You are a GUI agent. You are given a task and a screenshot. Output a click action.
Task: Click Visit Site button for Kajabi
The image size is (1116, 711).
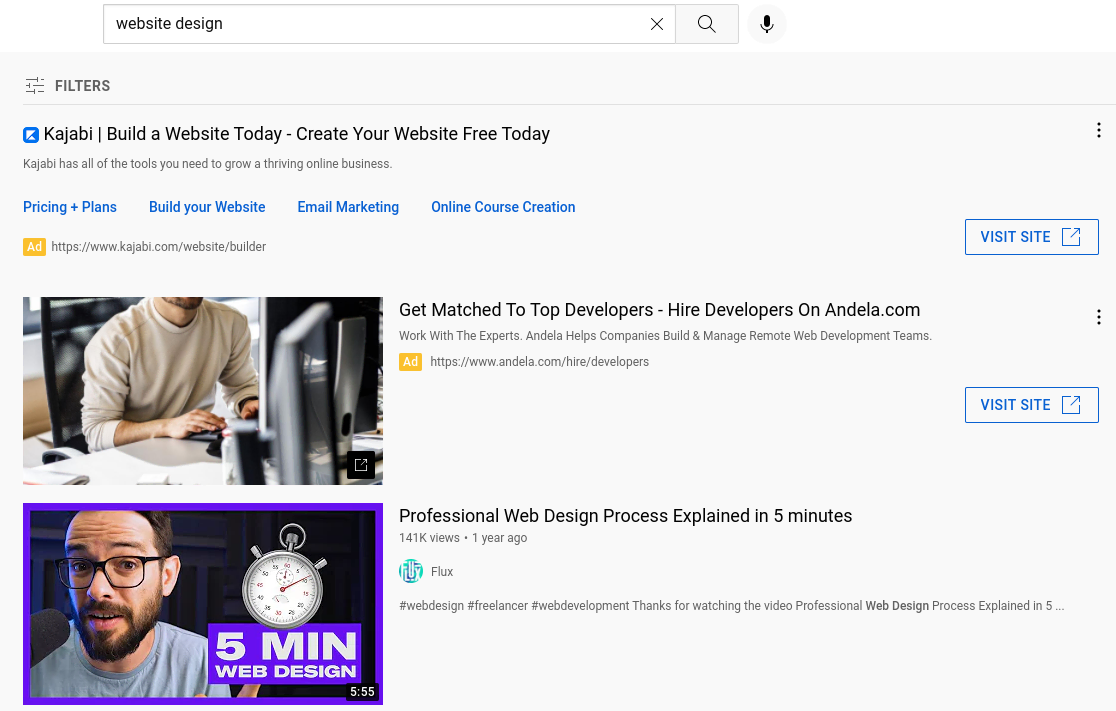pyautogui.click(x=1031, y=237)
